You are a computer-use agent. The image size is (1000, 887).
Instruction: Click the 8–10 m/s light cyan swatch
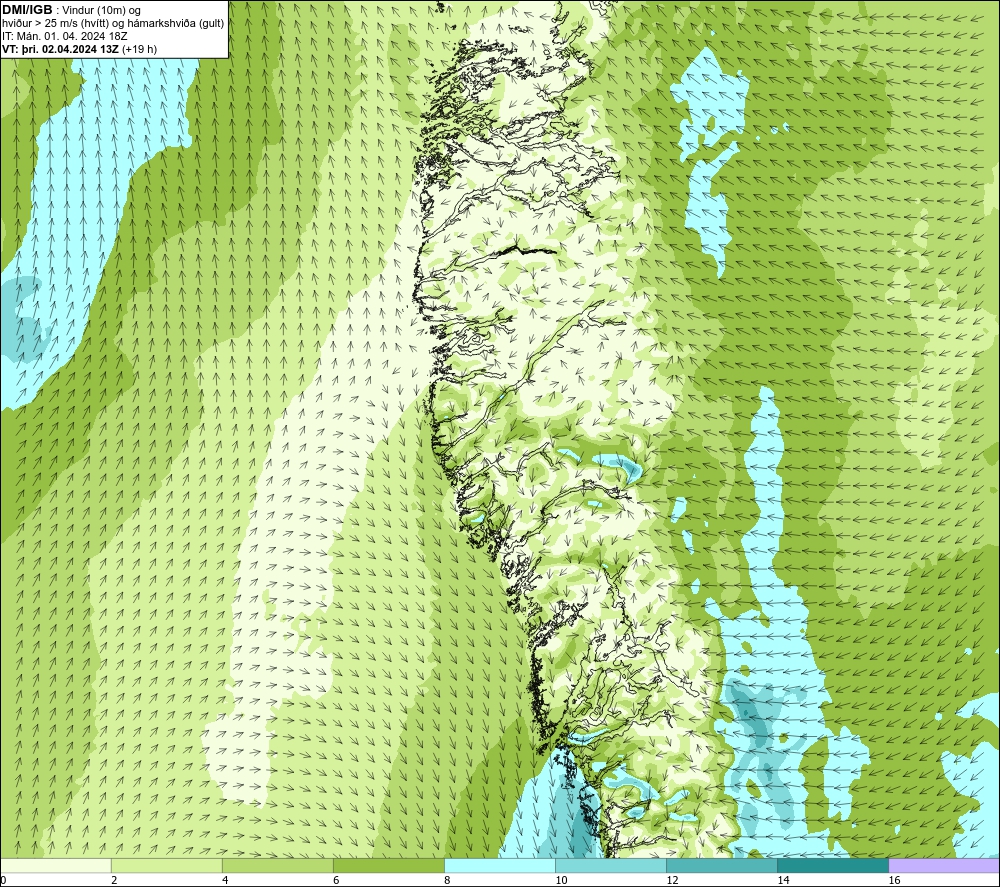500,865
